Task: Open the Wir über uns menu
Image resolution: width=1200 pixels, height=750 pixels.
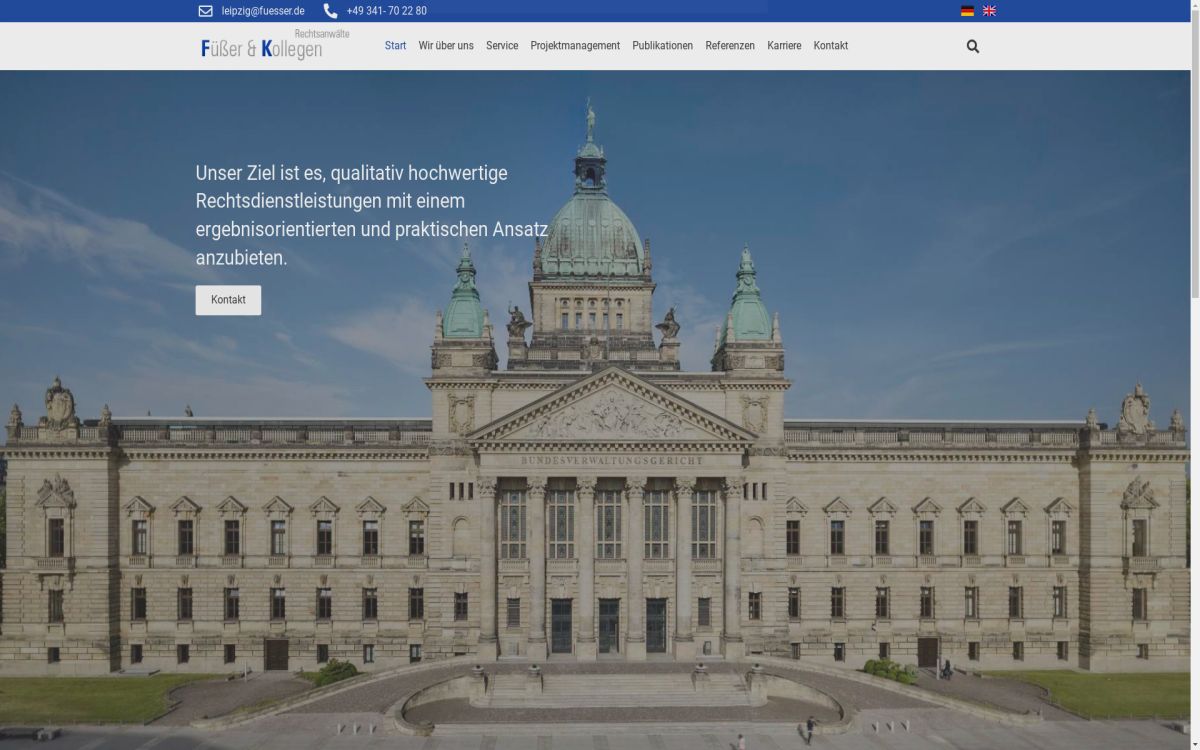Action: (x=446, y=45)
